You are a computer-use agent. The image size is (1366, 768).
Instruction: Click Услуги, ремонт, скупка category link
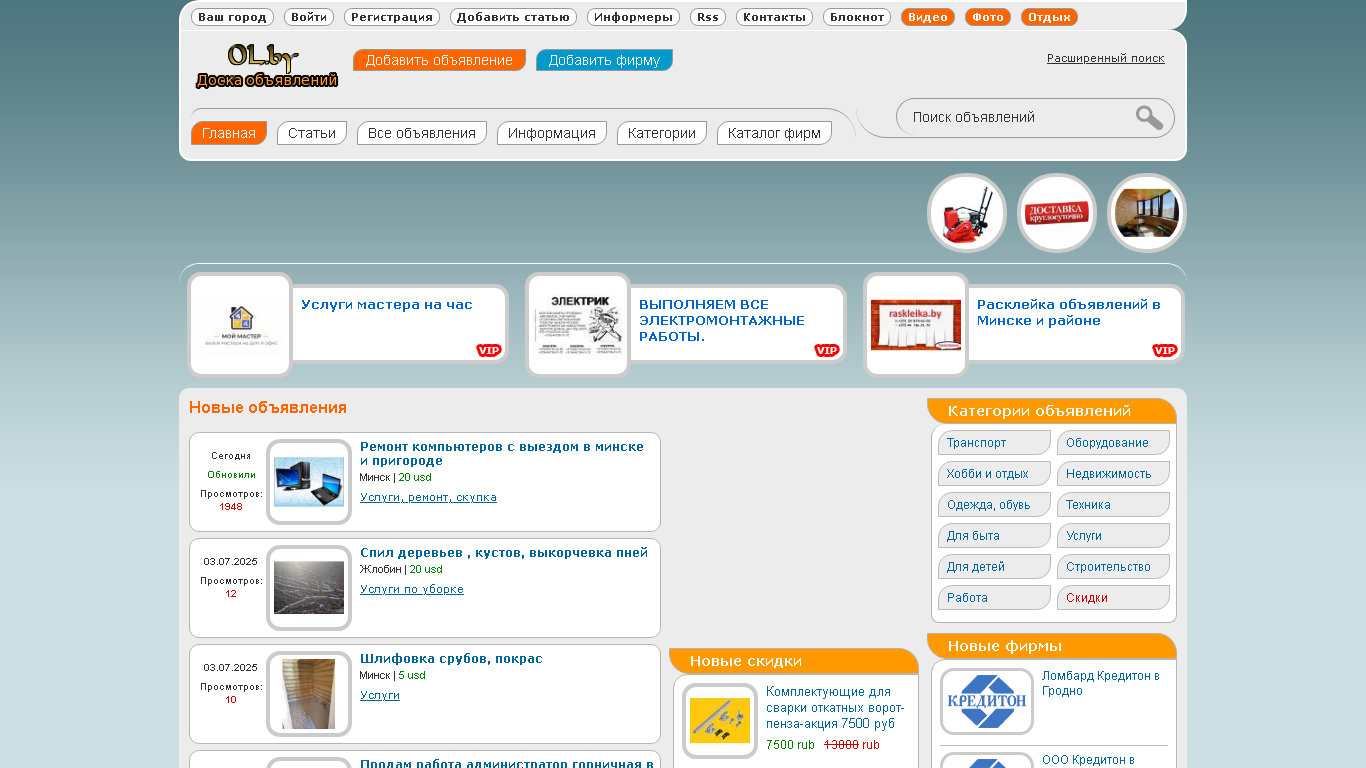click(428, 498)
